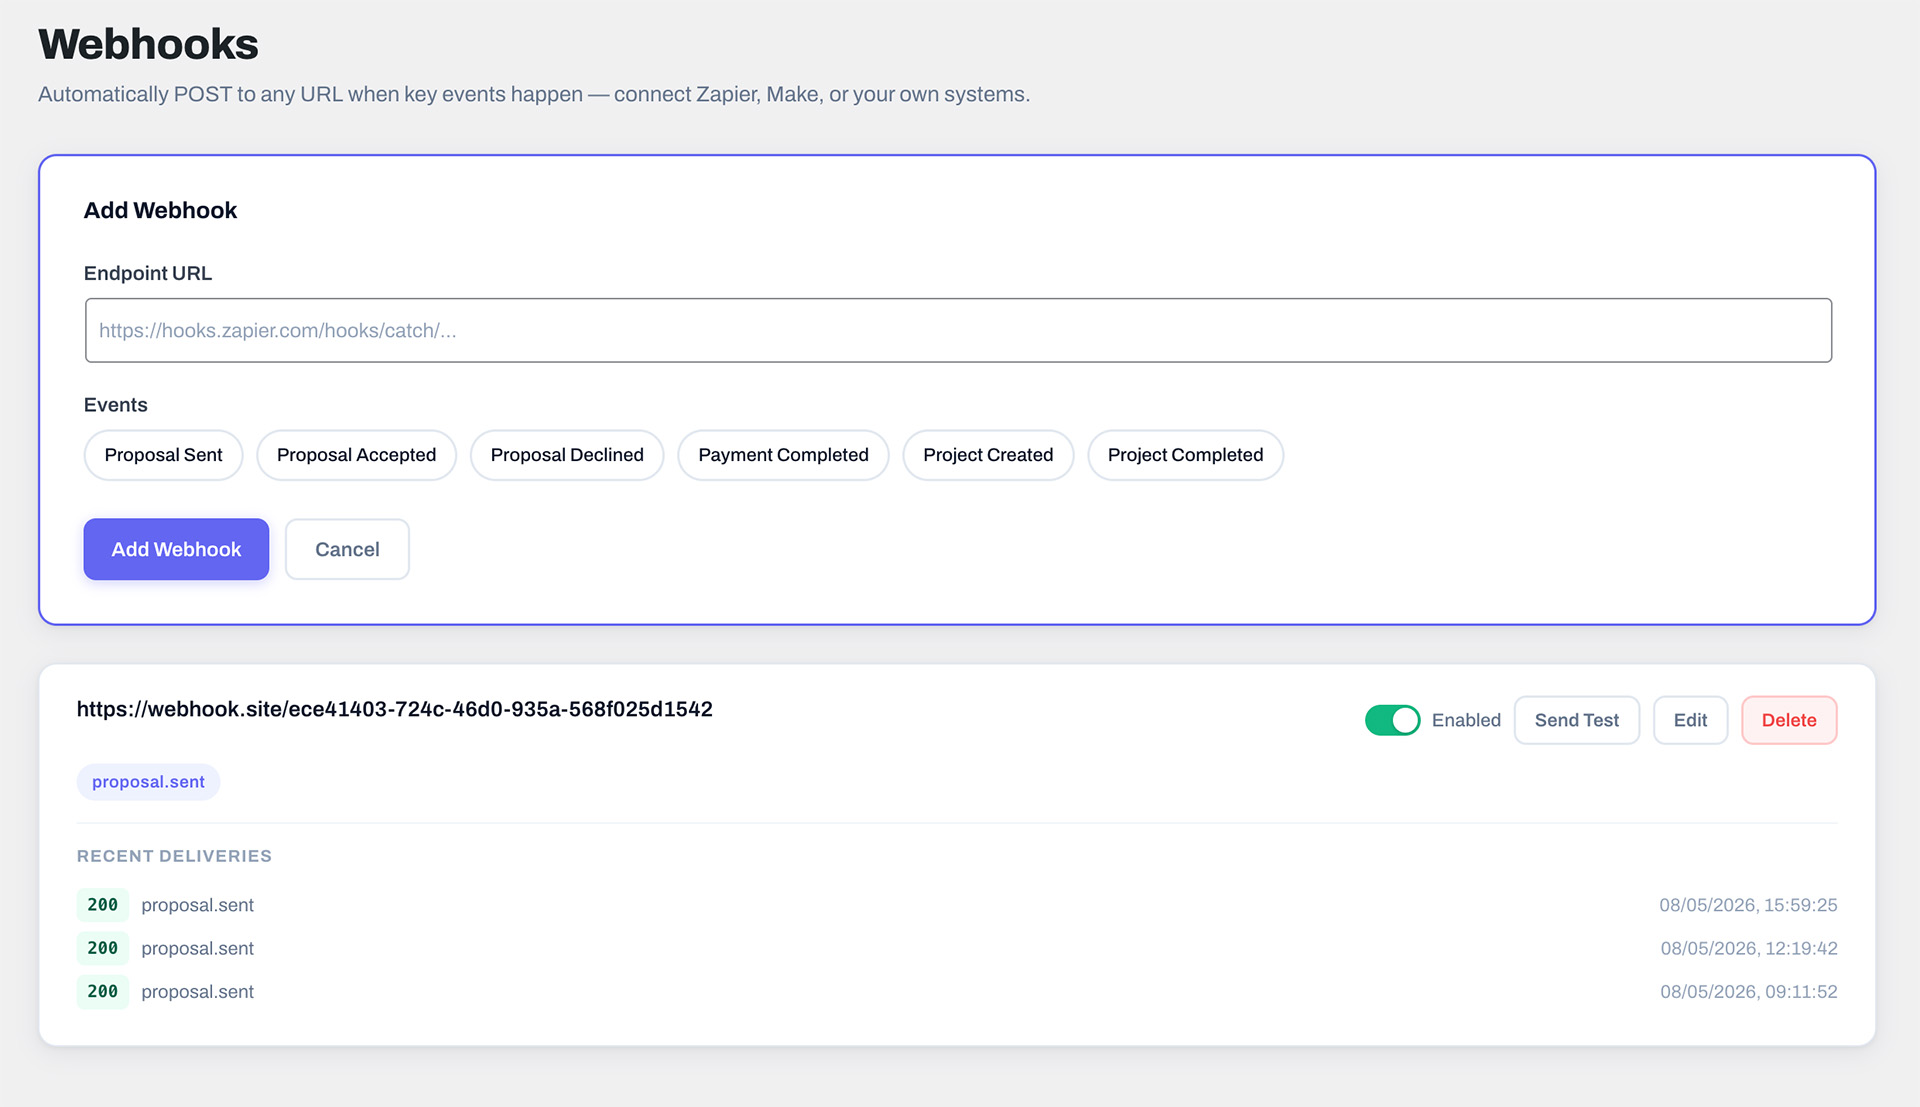Cancel the Add Webhook form

347,549
